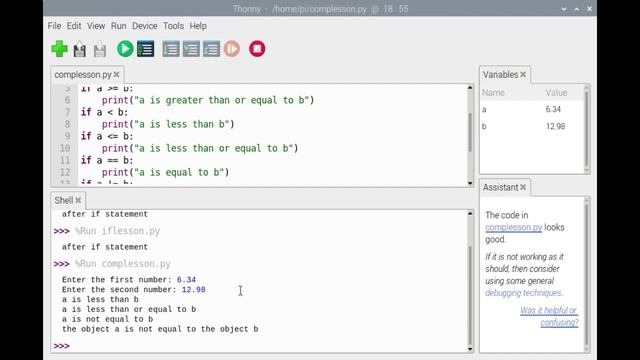Click the Step over debug icon

[x=171, y=49]
